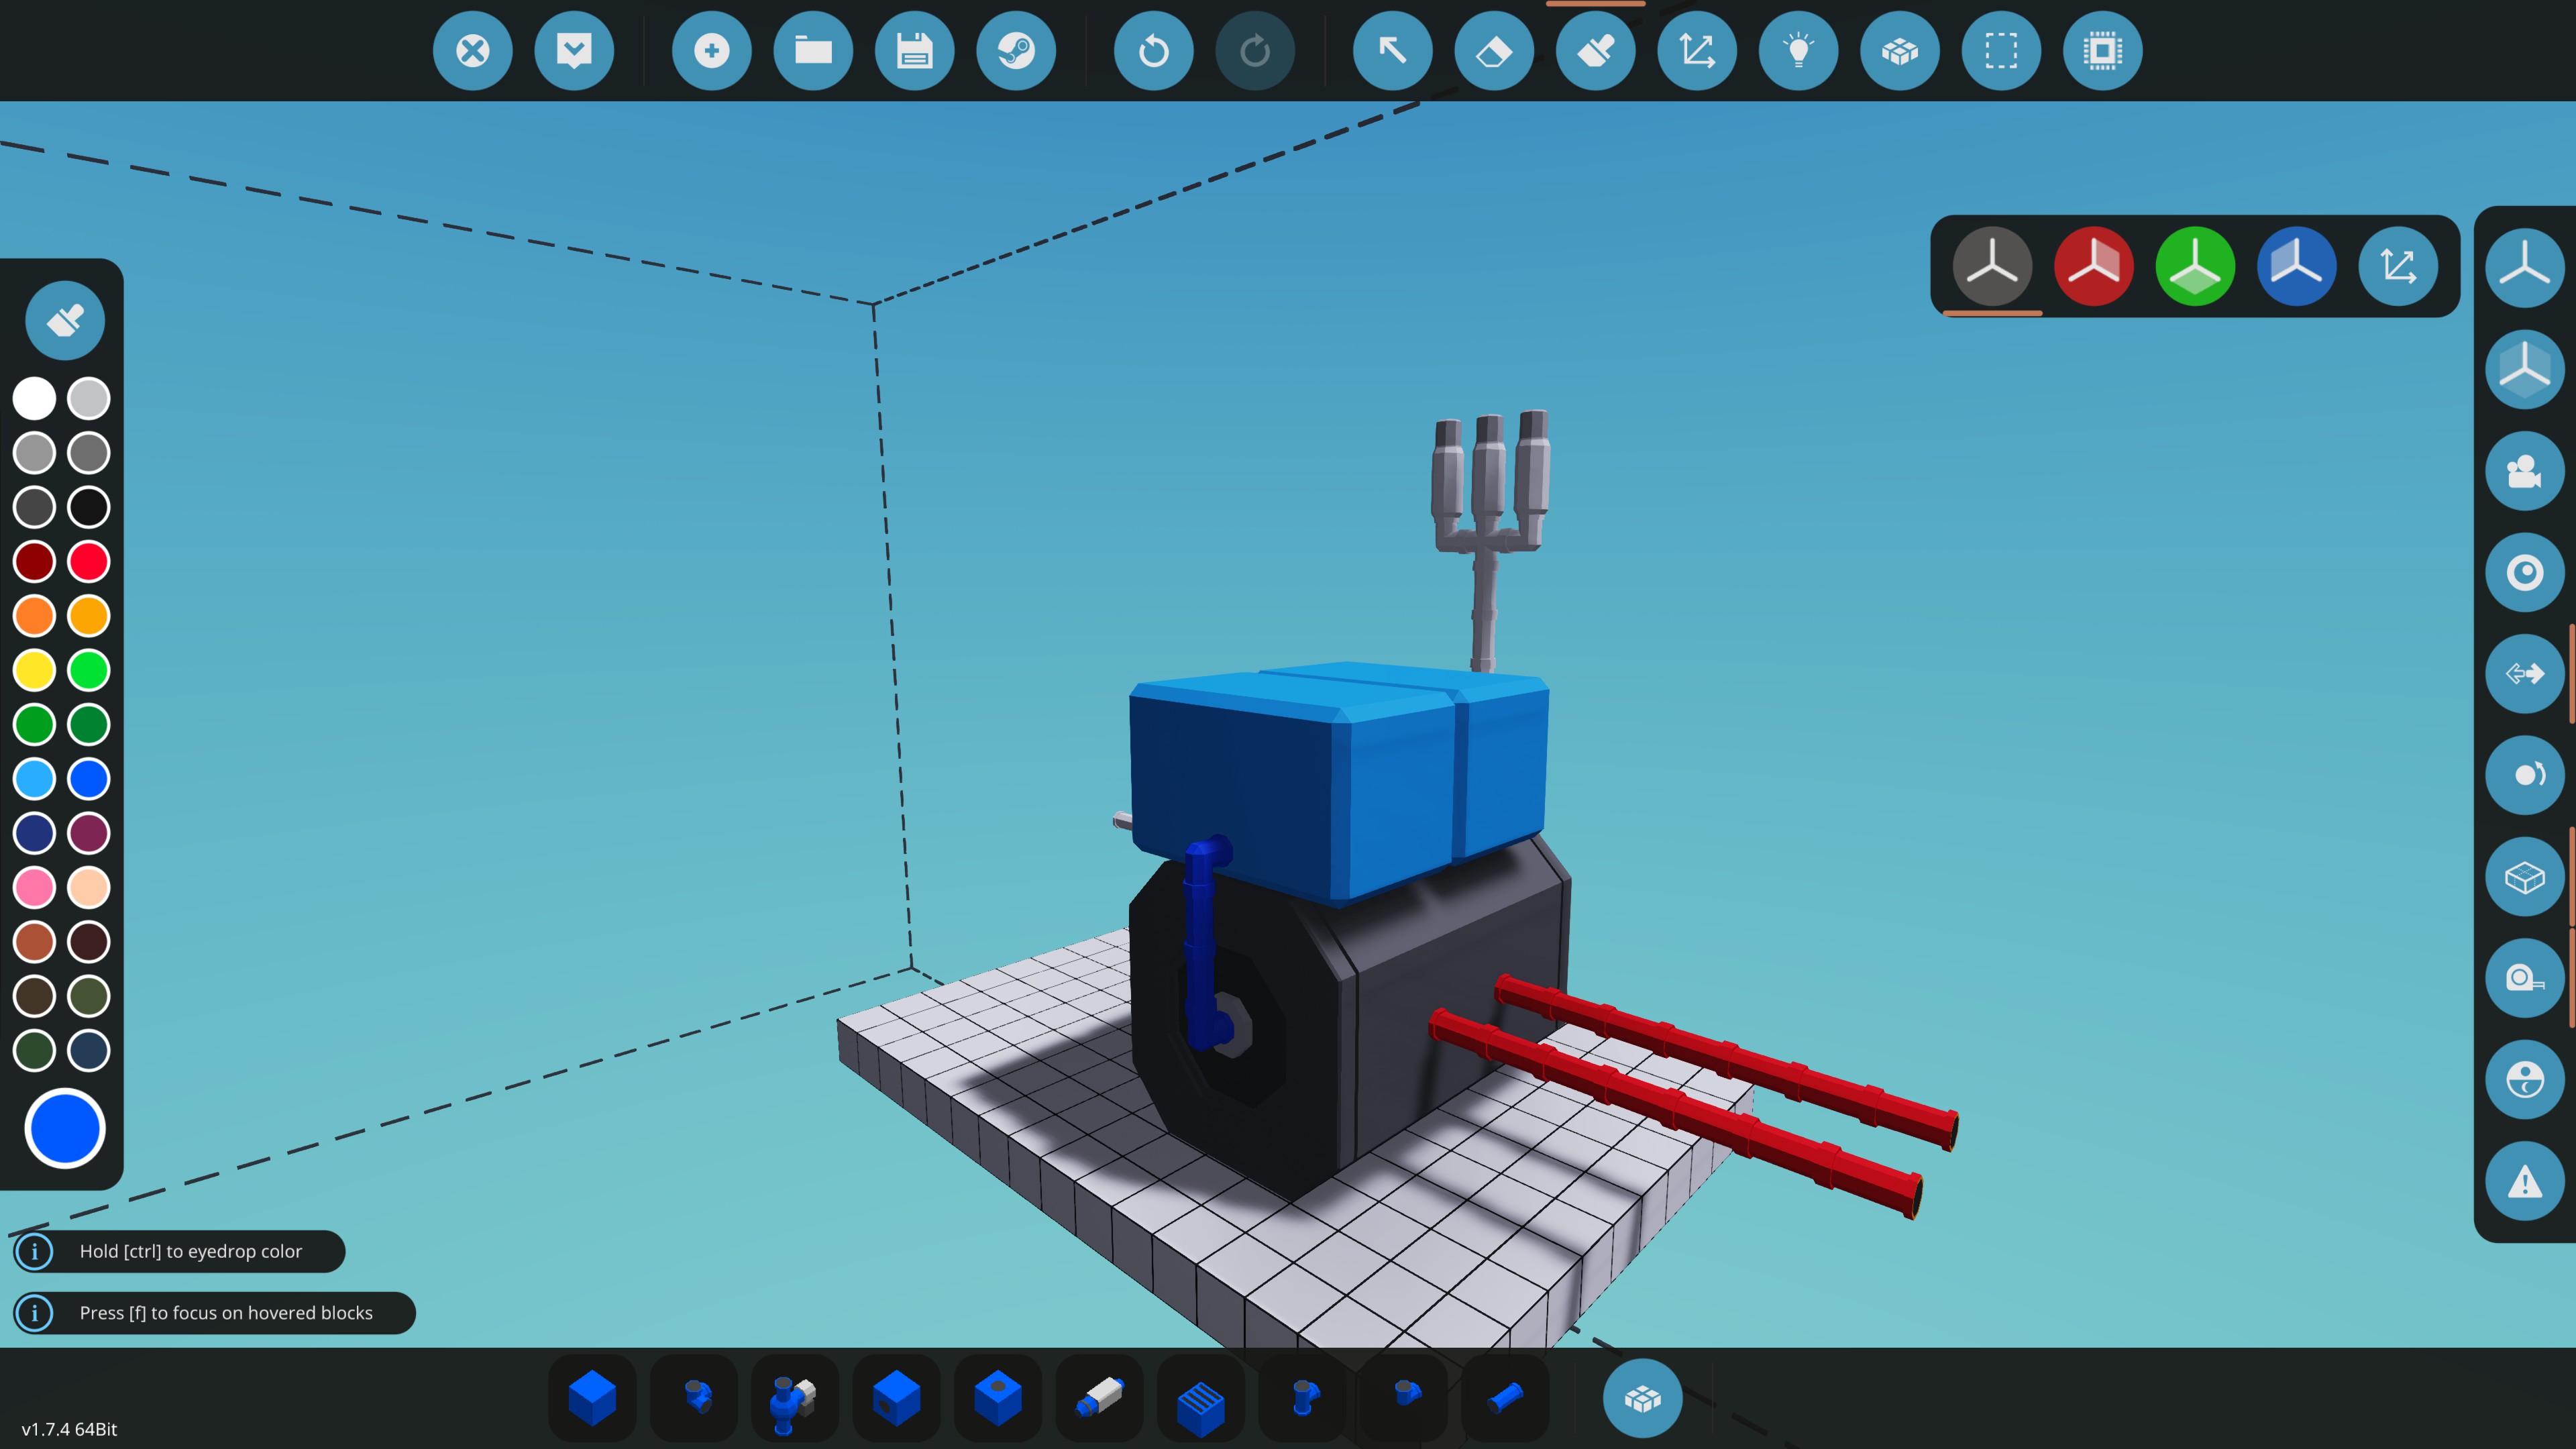The image size is (2576, 1449).
Task: Click the microprocessor chip icon
Action: 2102,51
